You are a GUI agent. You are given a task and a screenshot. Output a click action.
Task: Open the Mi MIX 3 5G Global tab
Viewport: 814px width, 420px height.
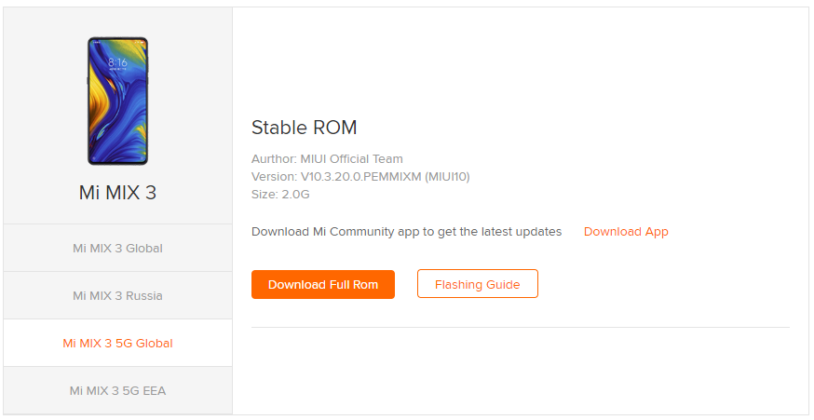[x=118, y=343]
